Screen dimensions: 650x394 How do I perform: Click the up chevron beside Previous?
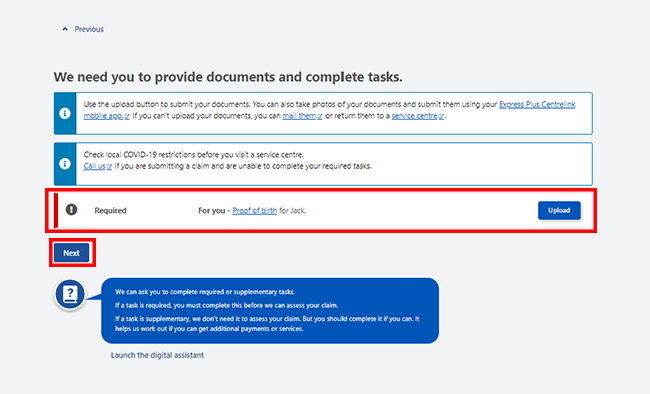[65, 29]
